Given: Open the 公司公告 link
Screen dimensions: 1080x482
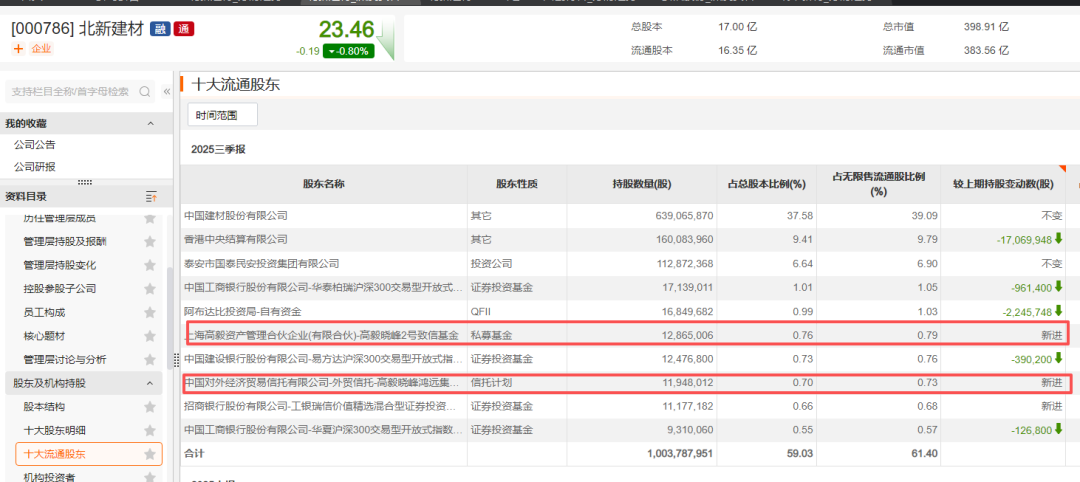Looking at the screenshot, I should pyautogui.click(x=34, y=145).
